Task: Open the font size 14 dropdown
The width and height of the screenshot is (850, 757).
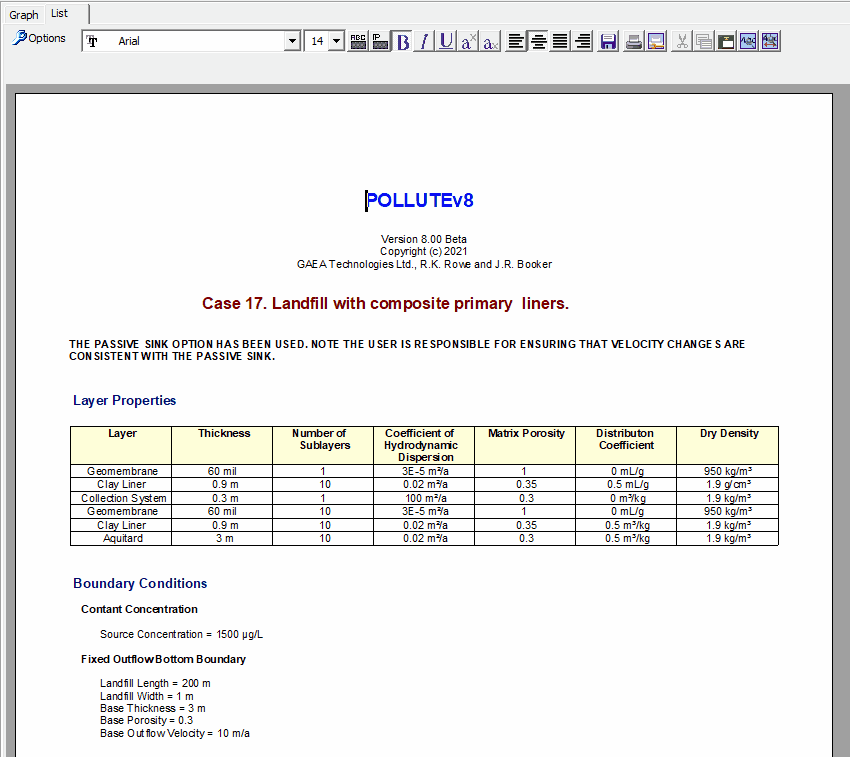Action: pos(337,41)
